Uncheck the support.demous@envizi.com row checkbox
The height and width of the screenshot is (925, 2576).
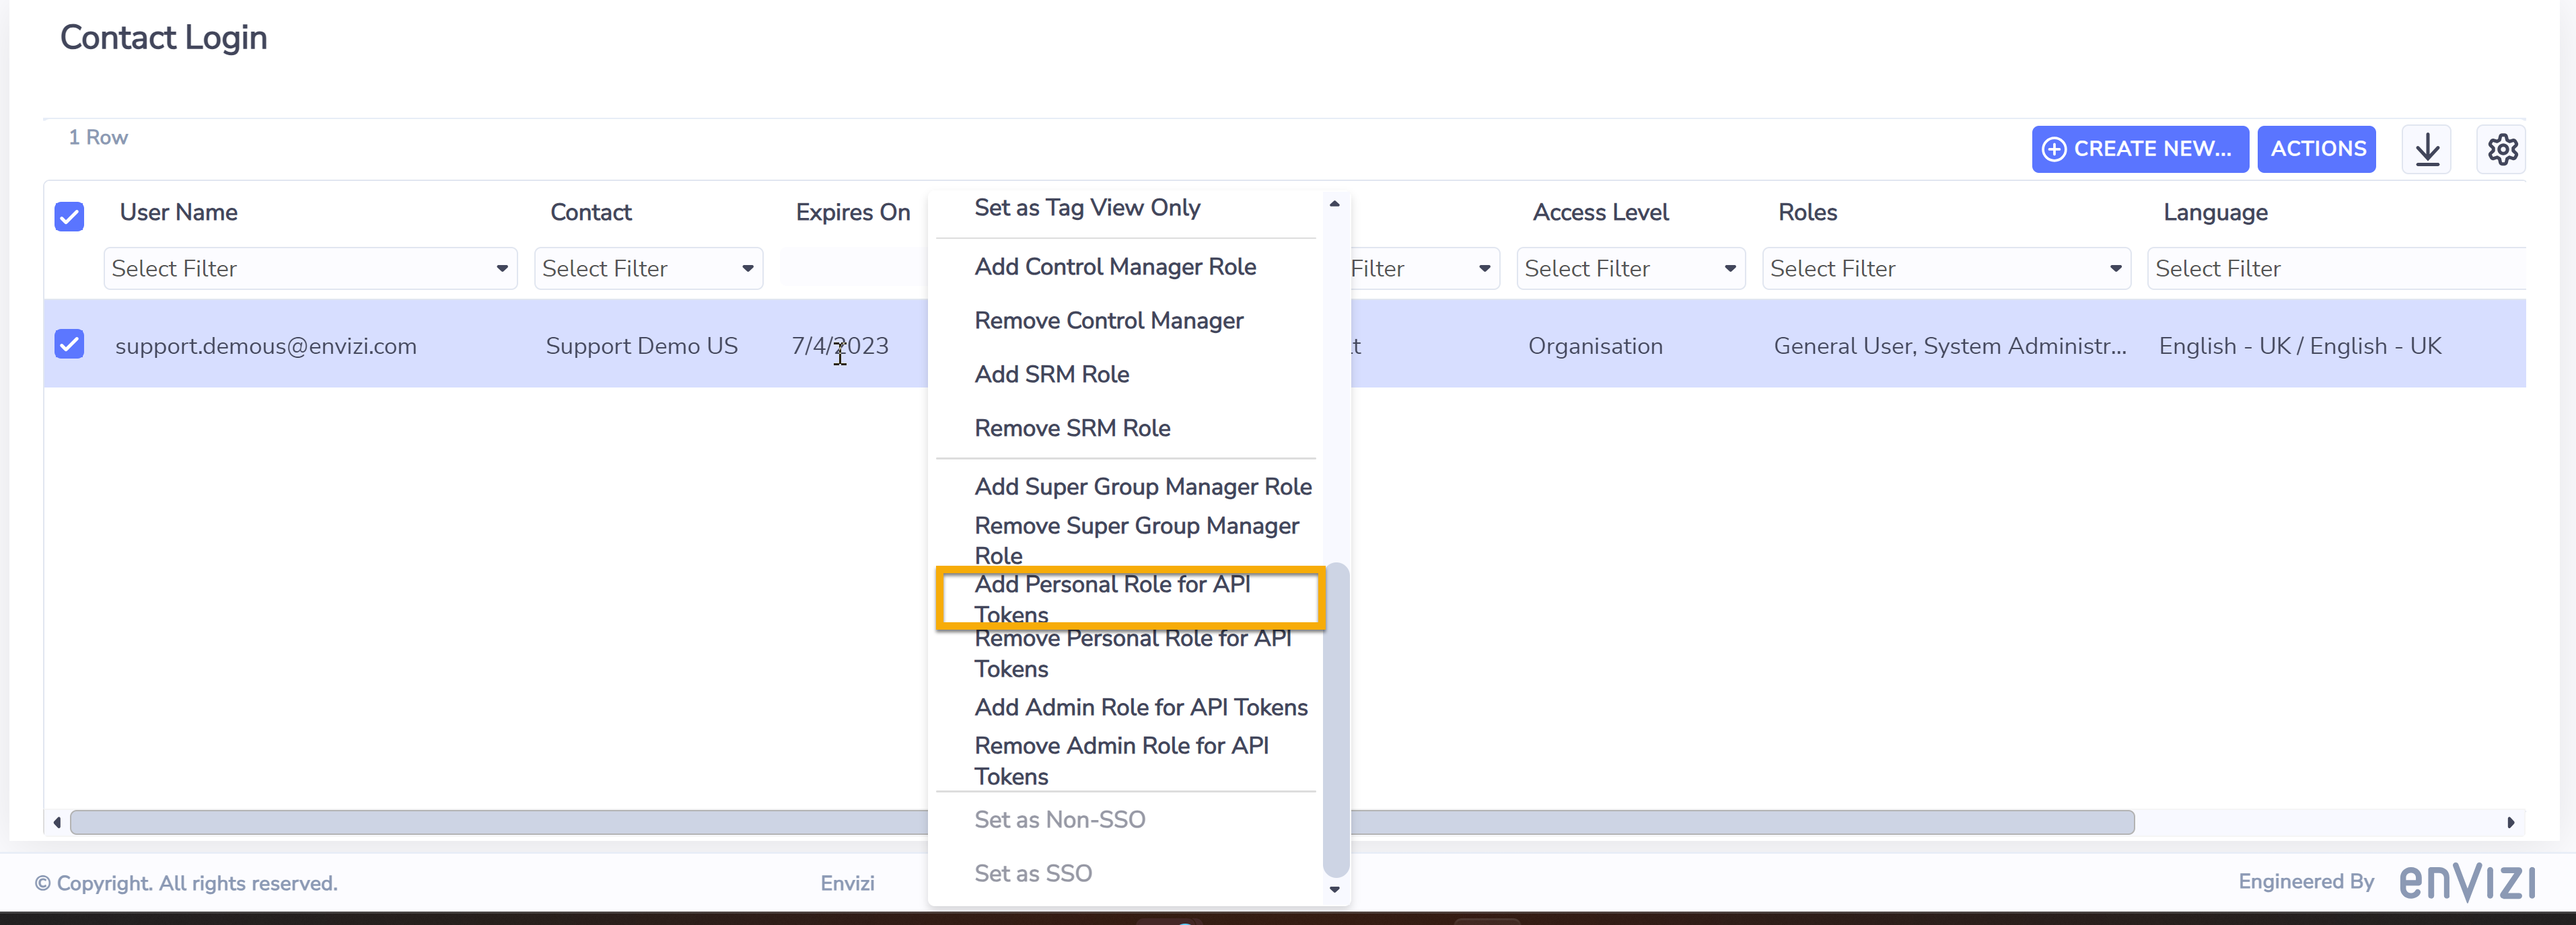69,344
